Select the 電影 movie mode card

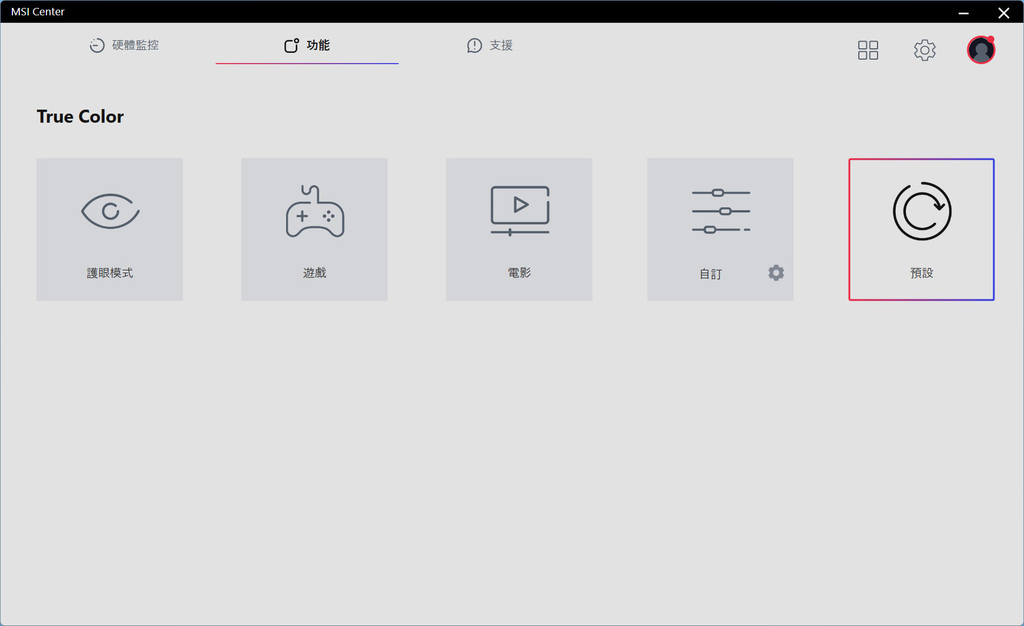click(x=519, y=229)
